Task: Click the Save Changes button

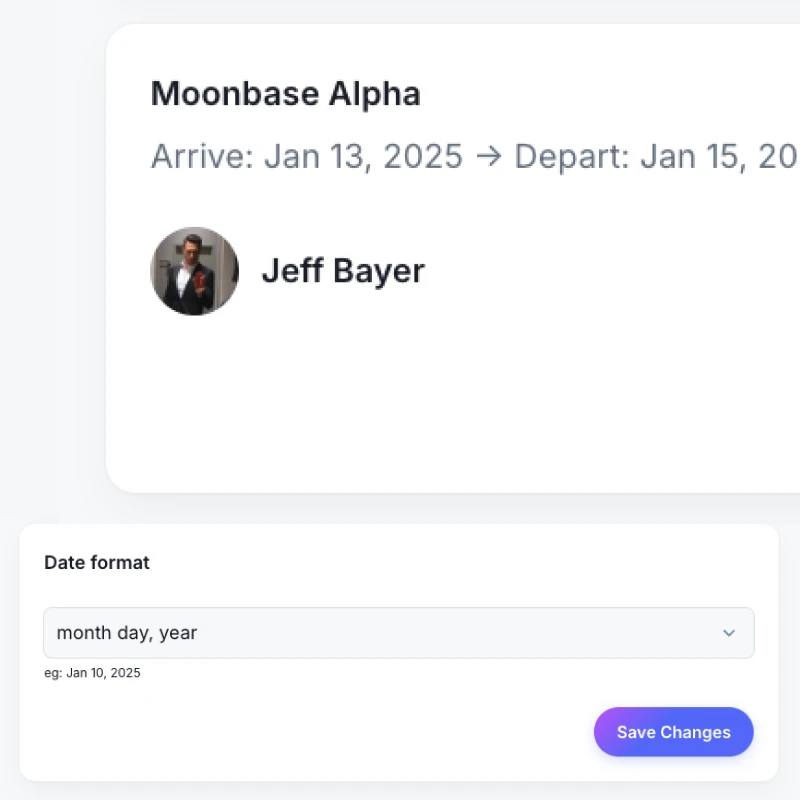Action: [x=673, y=732]
